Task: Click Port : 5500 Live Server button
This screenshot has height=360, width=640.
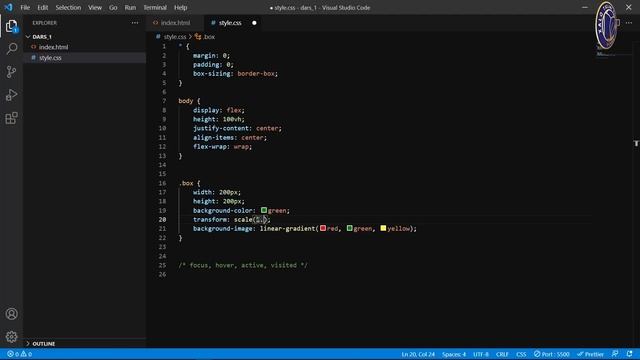Action: tap(551, 354)
